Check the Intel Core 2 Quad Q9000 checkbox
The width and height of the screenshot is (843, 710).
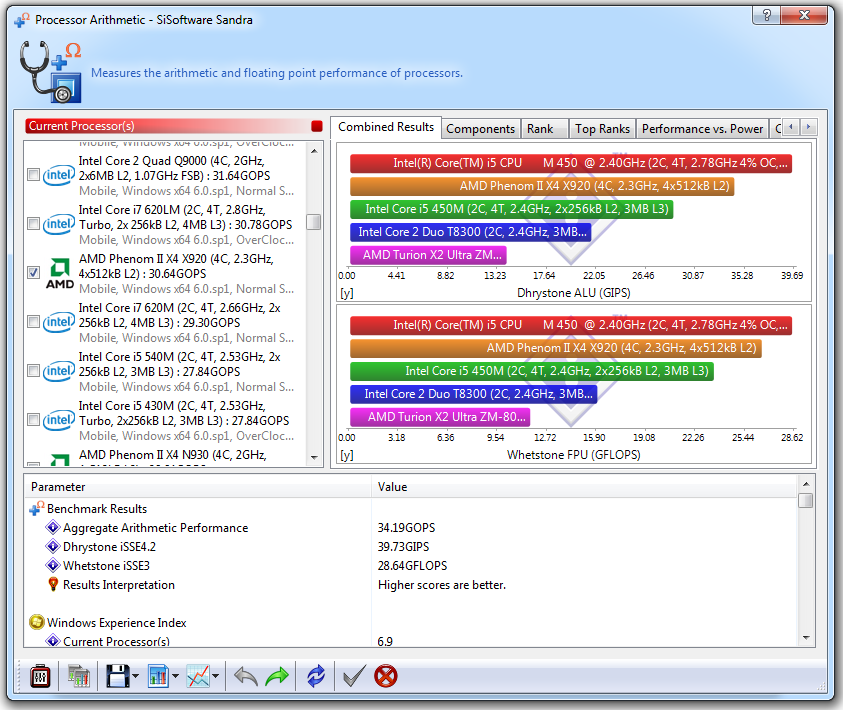pyautogui.click(x=33, y=175)
